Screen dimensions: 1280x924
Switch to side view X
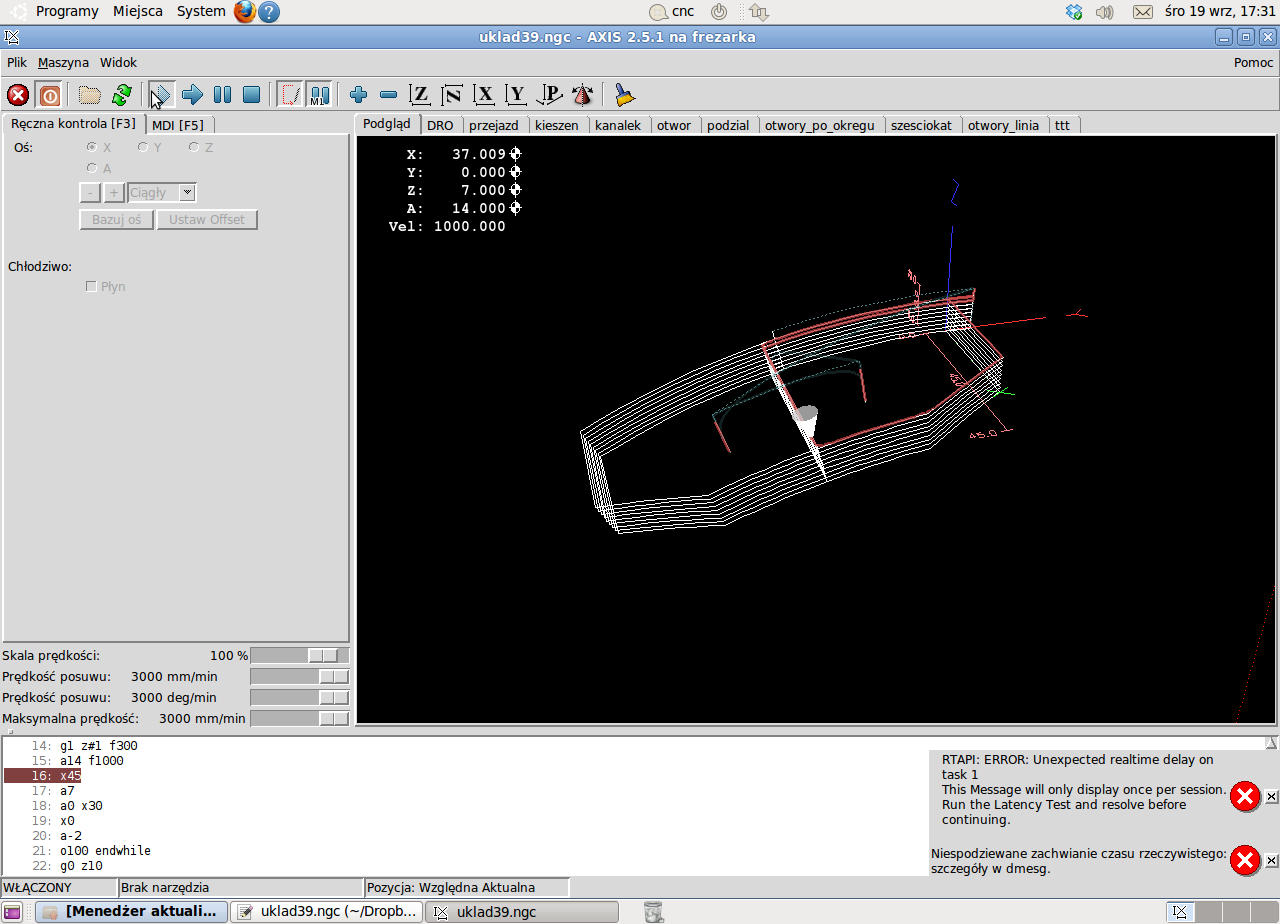(x=485, y=95)
